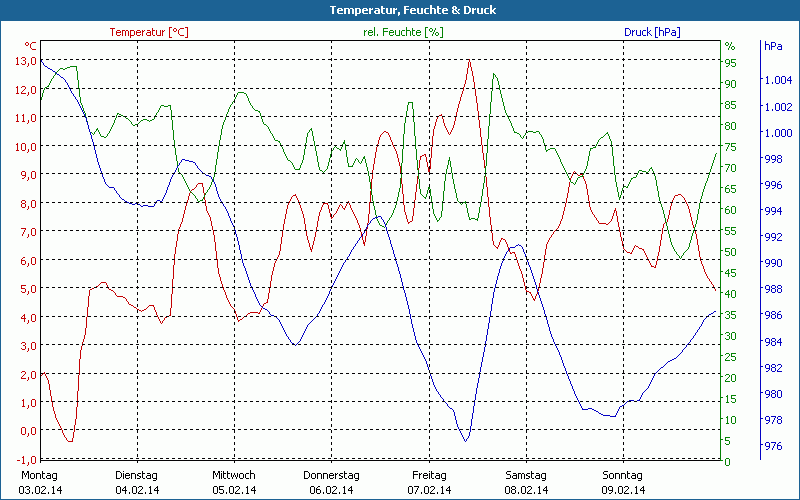
Task: Pick the 'Montag 03.02.14' date label
Action: [x=39, y=482]
